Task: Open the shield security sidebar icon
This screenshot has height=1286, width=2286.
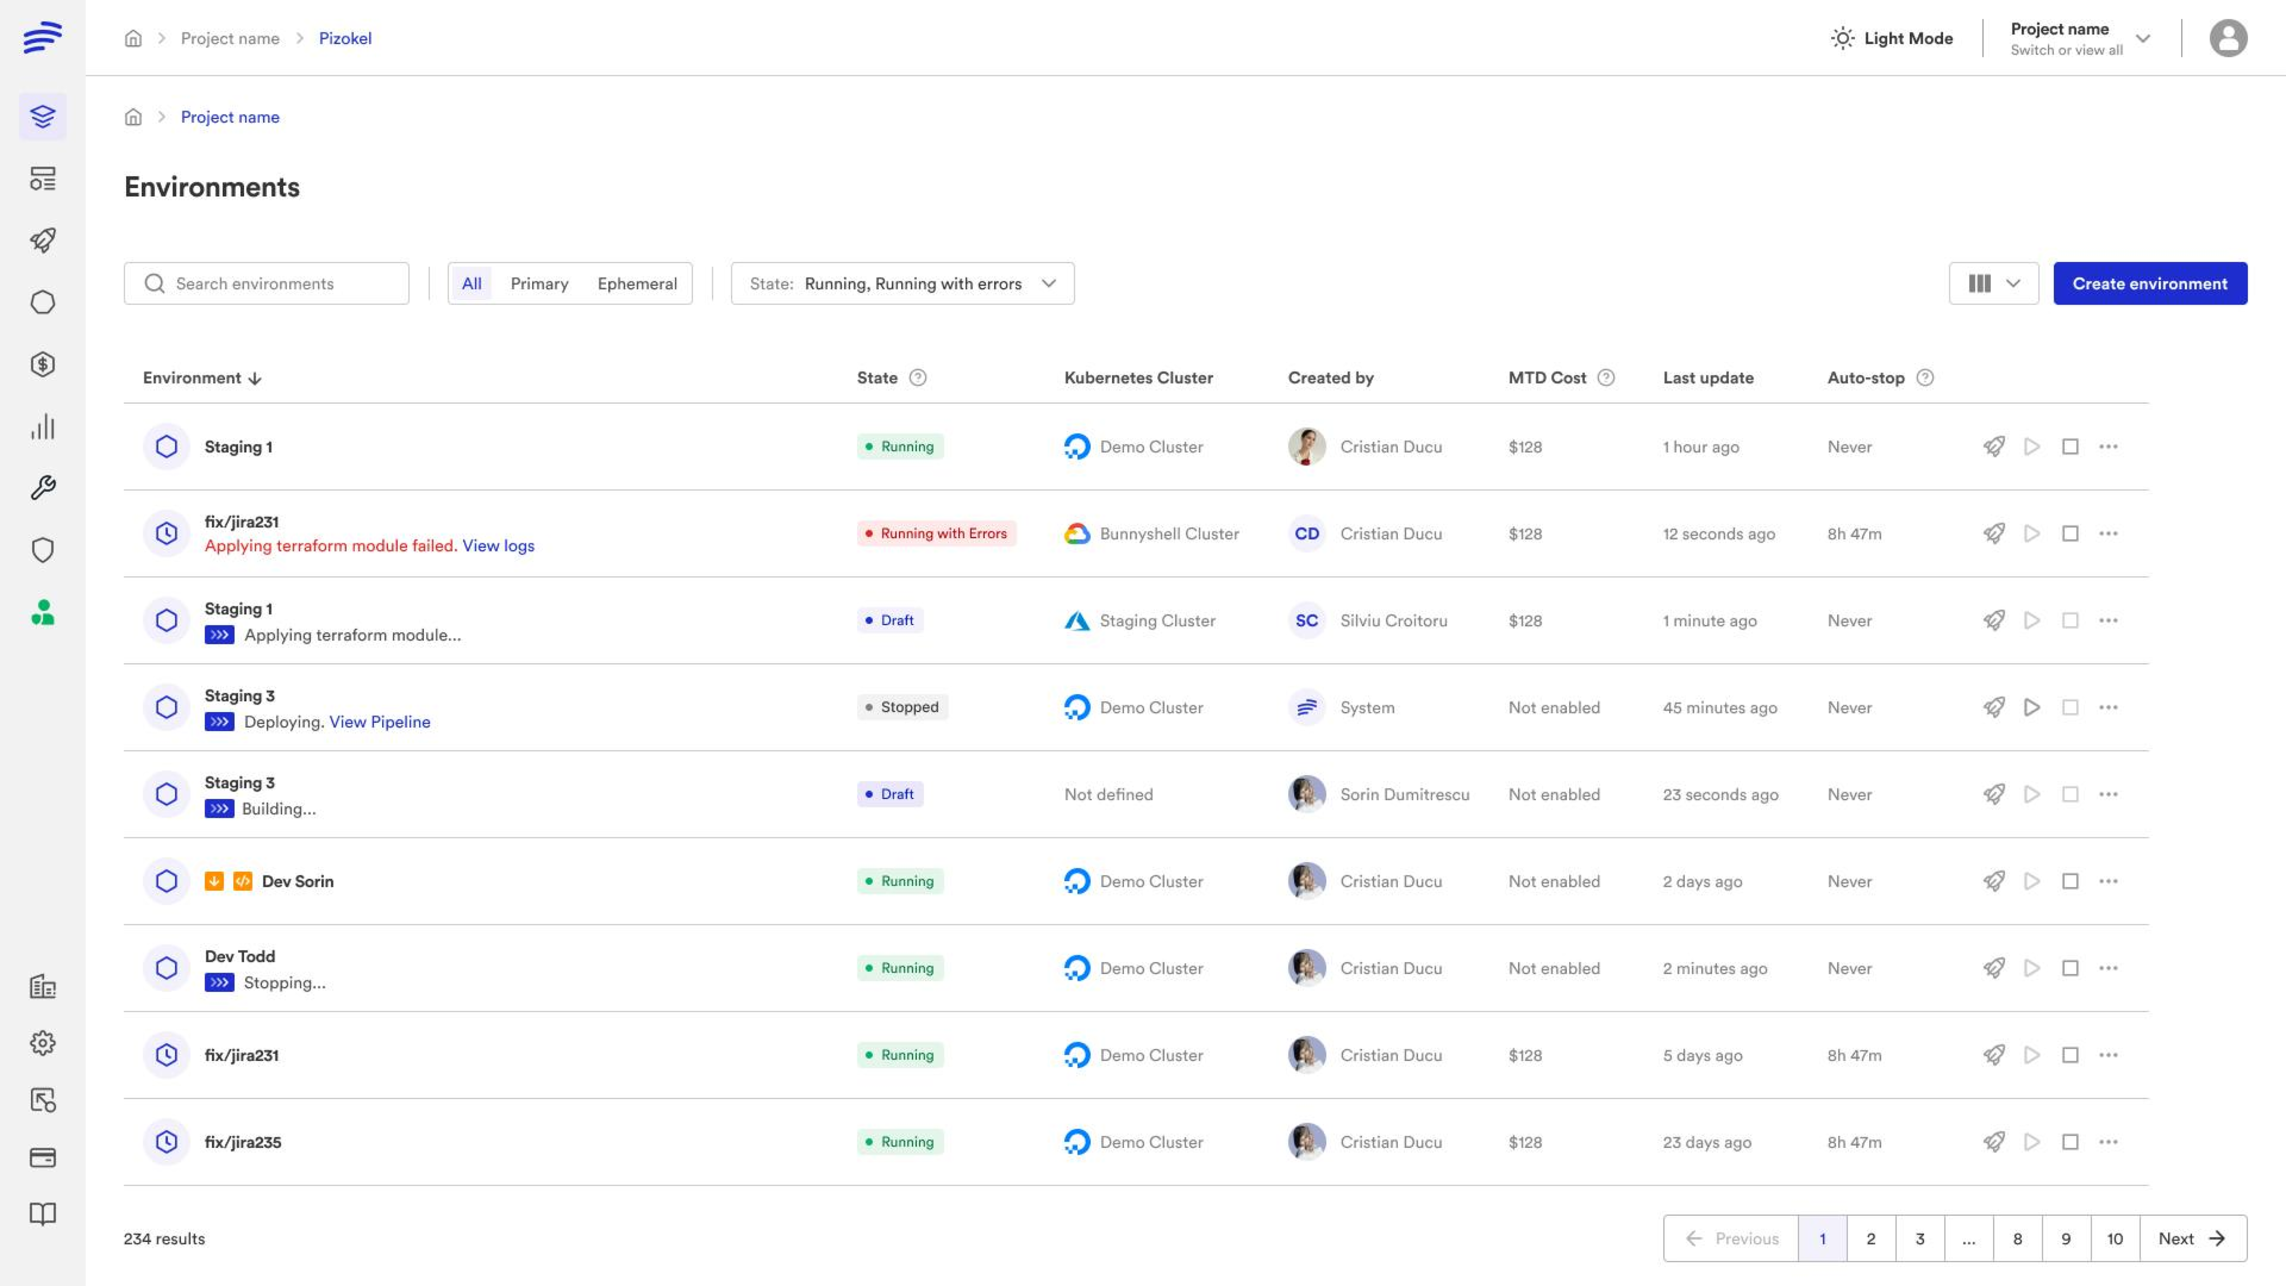Action: pyautogui.click(x=42, y=550)
